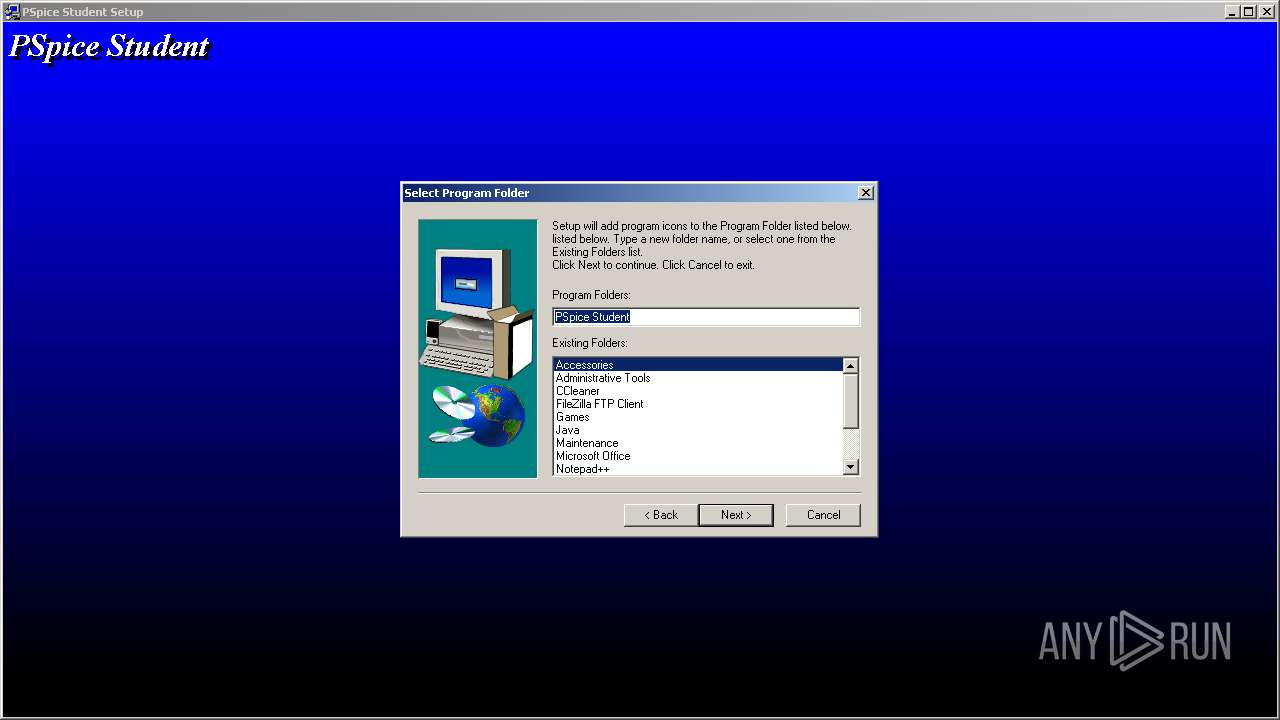Image resolution: width=1280 pixels, height=720 pixels.
Task: Click the Next button to continue
Action: tap(736, 515)
